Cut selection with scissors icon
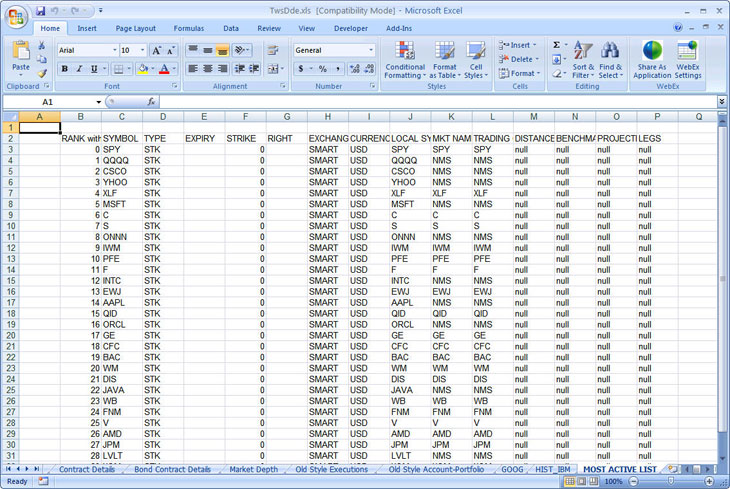Viewport: 730px width, 489px height. coord(42,45)
